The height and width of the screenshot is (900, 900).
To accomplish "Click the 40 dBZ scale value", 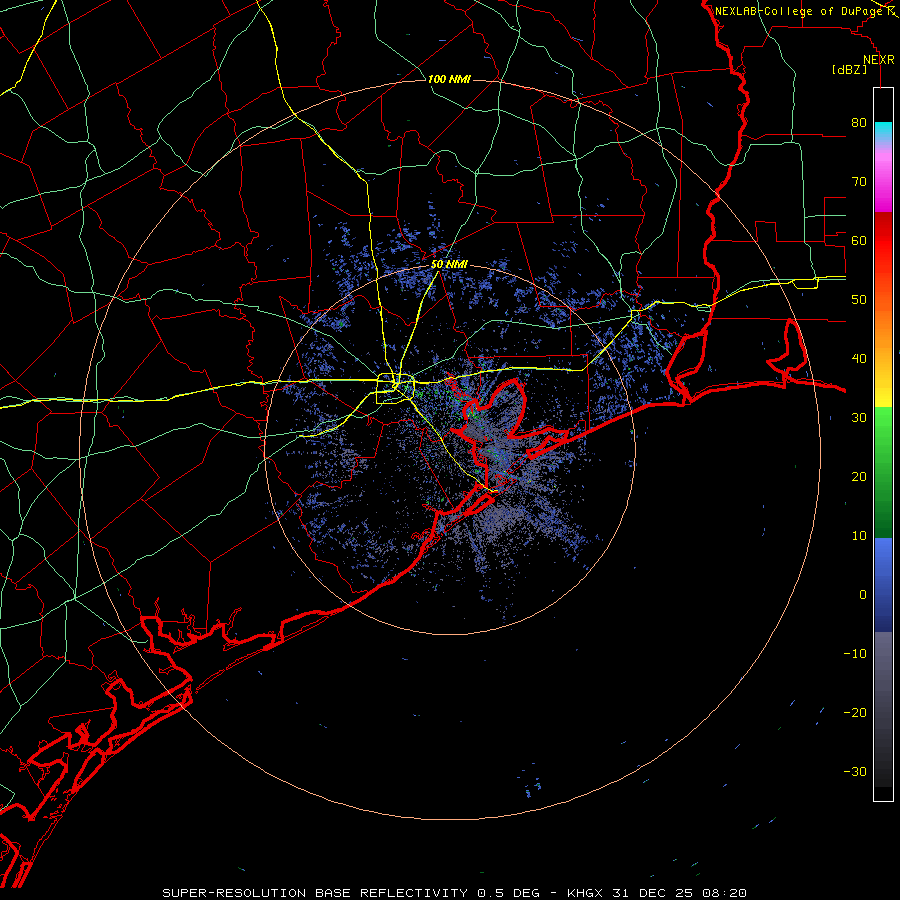I will click(x=859, y=359).
